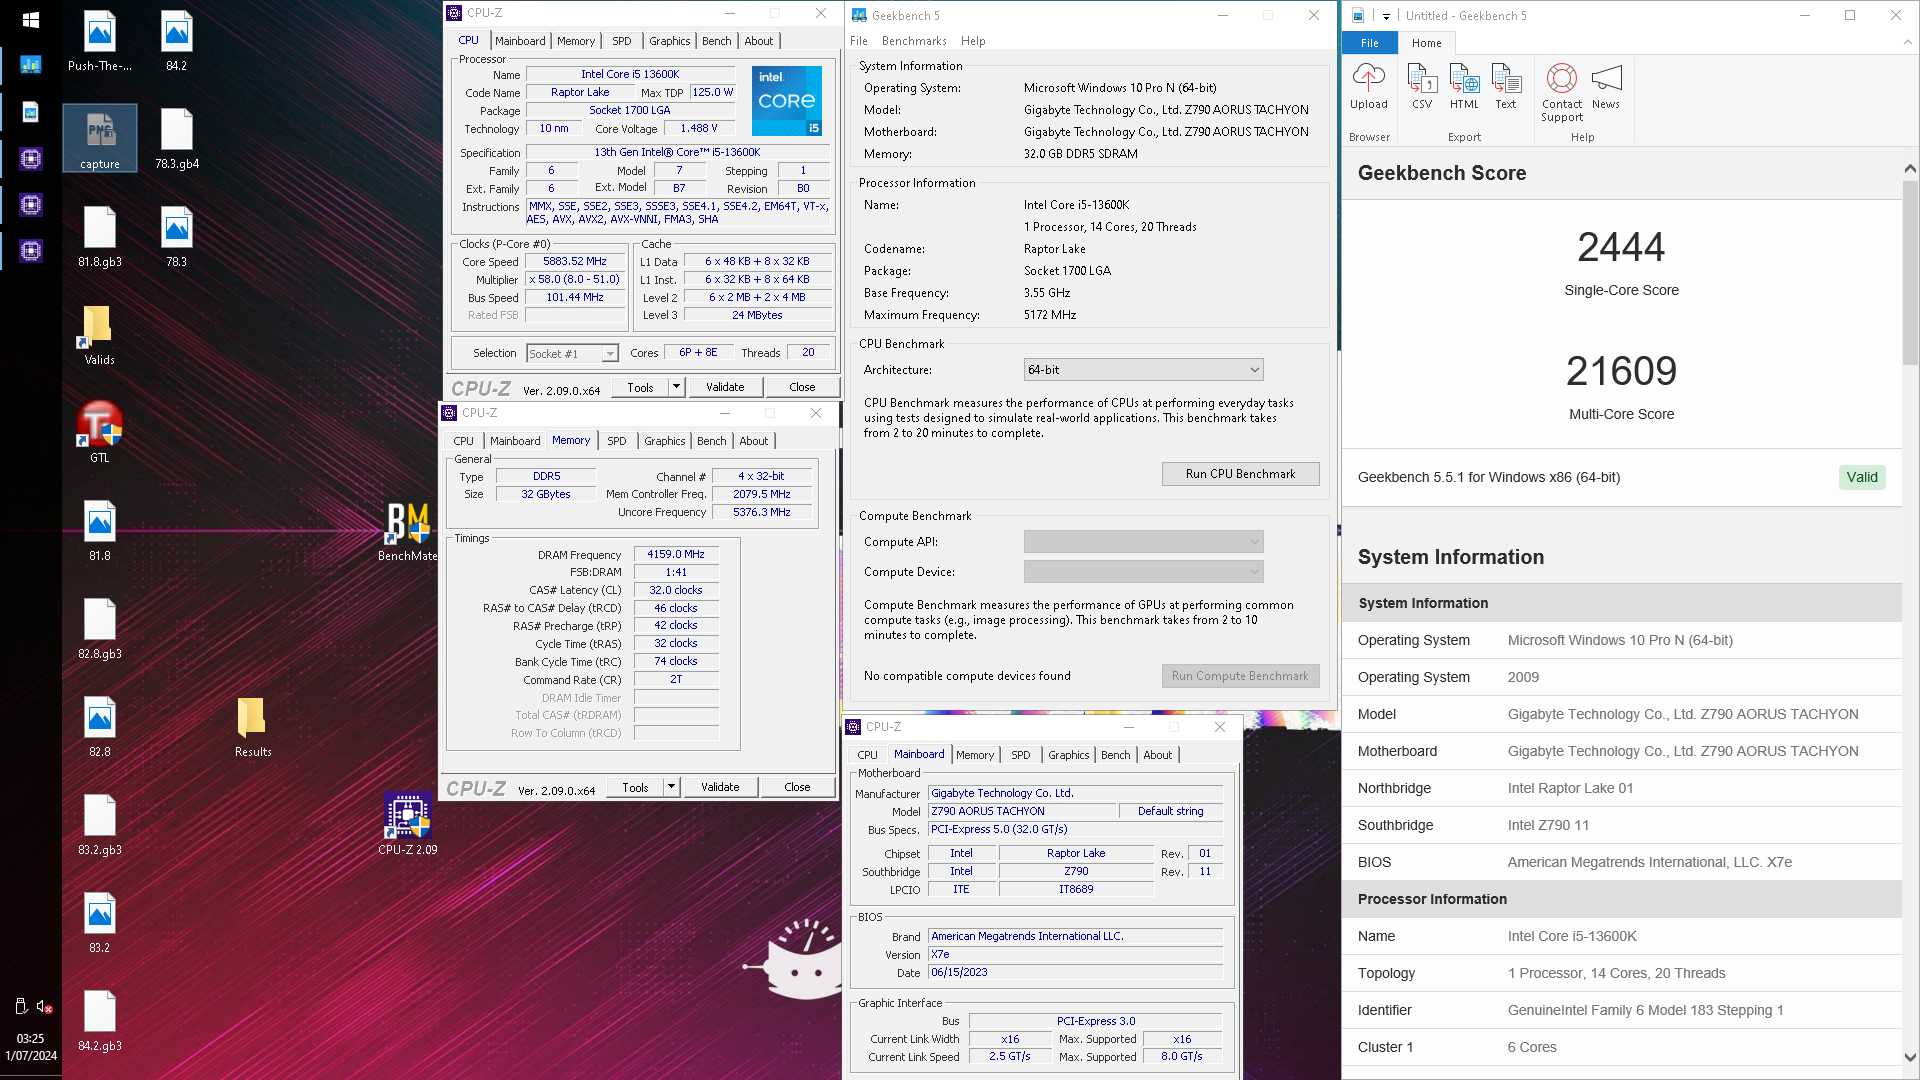Click Tools button in CPU-Z CPU window

click(641, 387)
